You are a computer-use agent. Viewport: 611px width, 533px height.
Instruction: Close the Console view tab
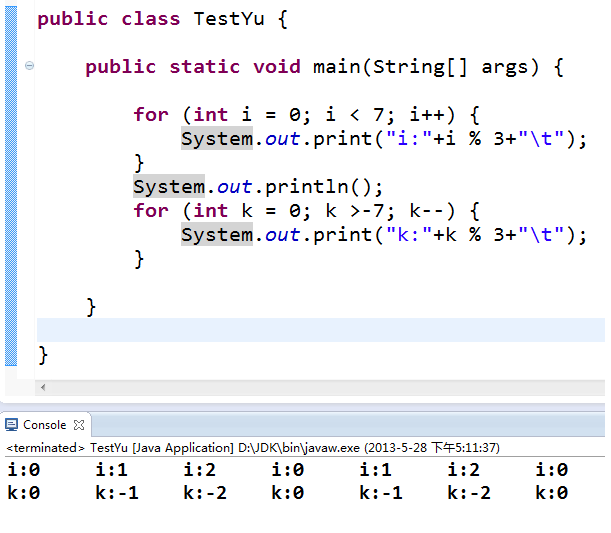(79, 425)
